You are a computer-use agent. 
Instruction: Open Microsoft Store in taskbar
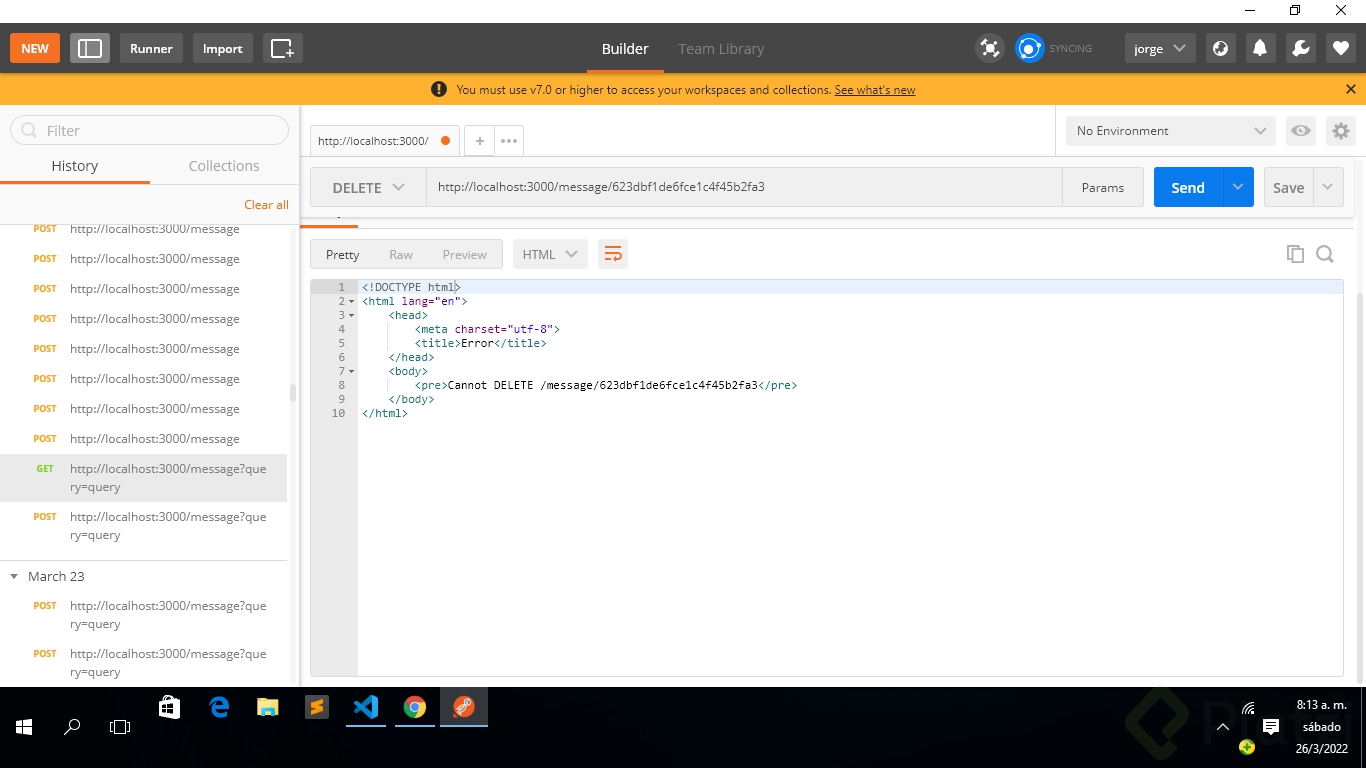[x=169, y=707]
